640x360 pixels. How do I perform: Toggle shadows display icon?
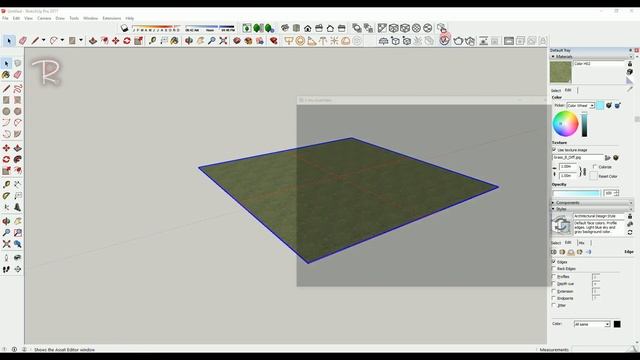(124, 28)
